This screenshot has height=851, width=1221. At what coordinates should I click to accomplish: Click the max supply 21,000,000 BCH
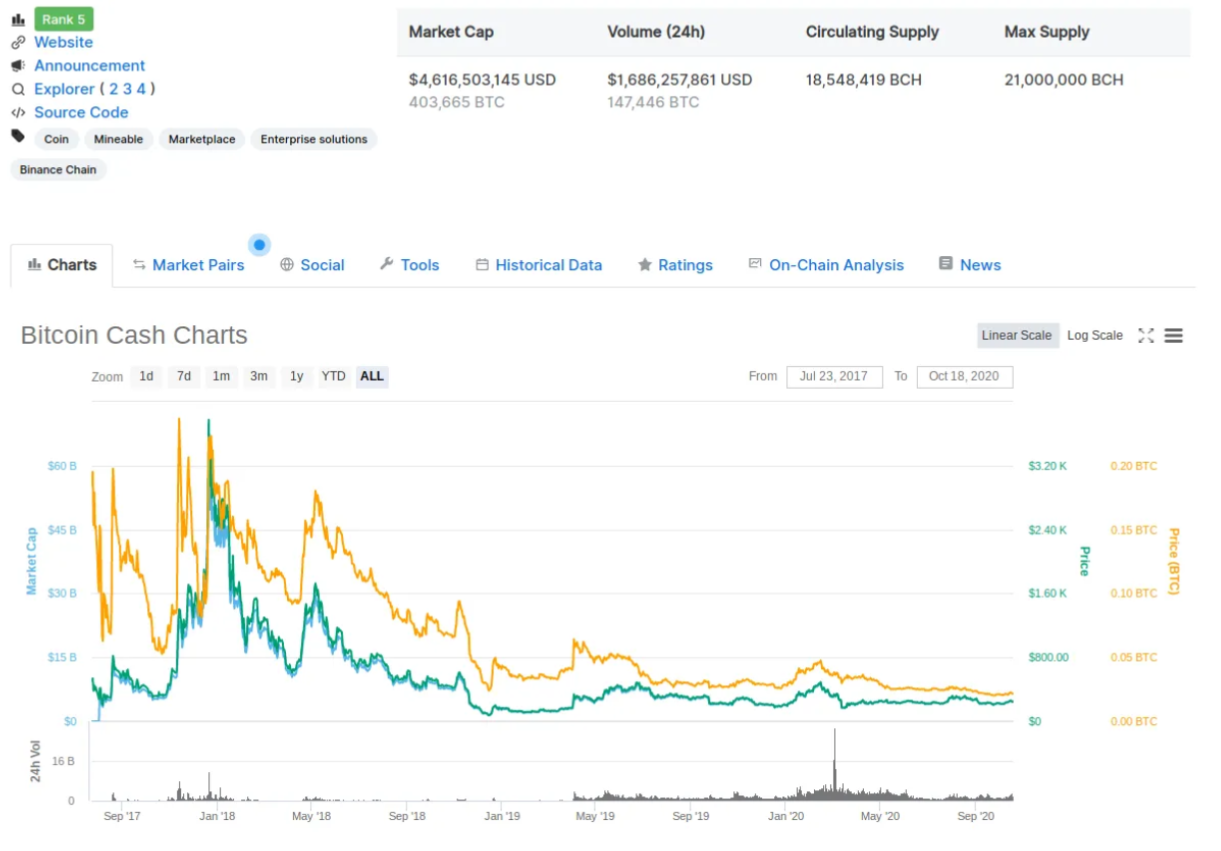click(1064, 79)
